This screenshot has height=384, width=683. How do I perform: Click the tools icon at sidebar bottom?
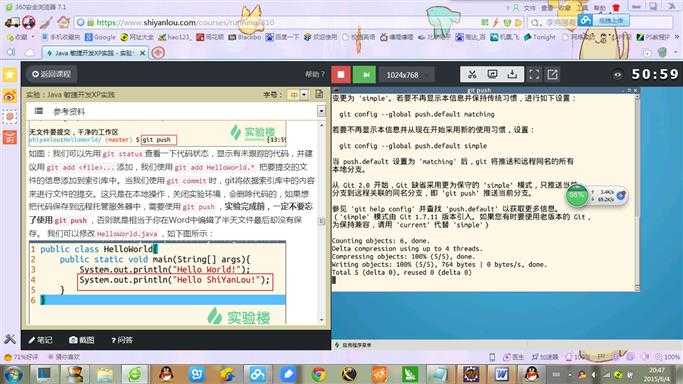(x=10, y=339)
